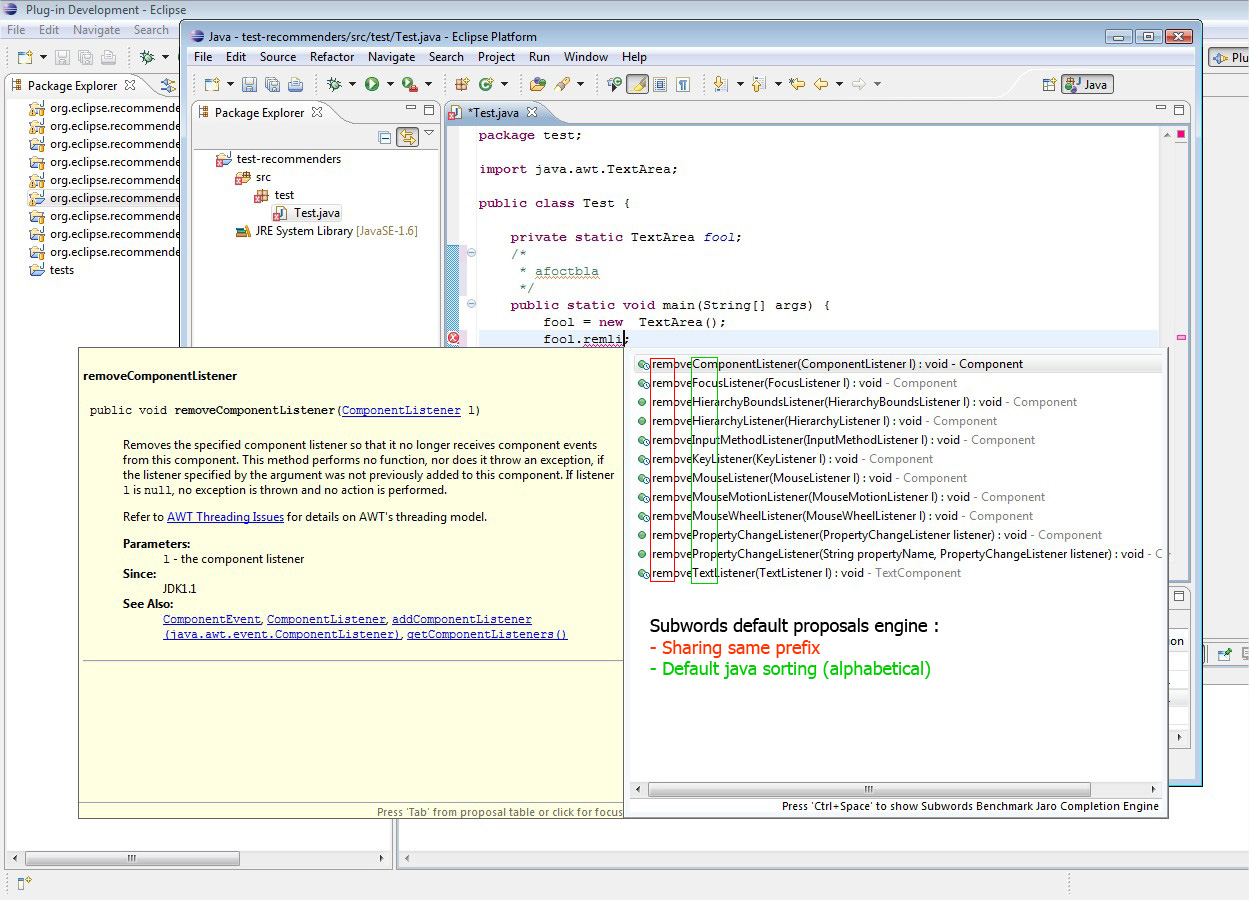Open dropdown arrow next to New Java Class
Screen dimensions: 1249x900
504,84
